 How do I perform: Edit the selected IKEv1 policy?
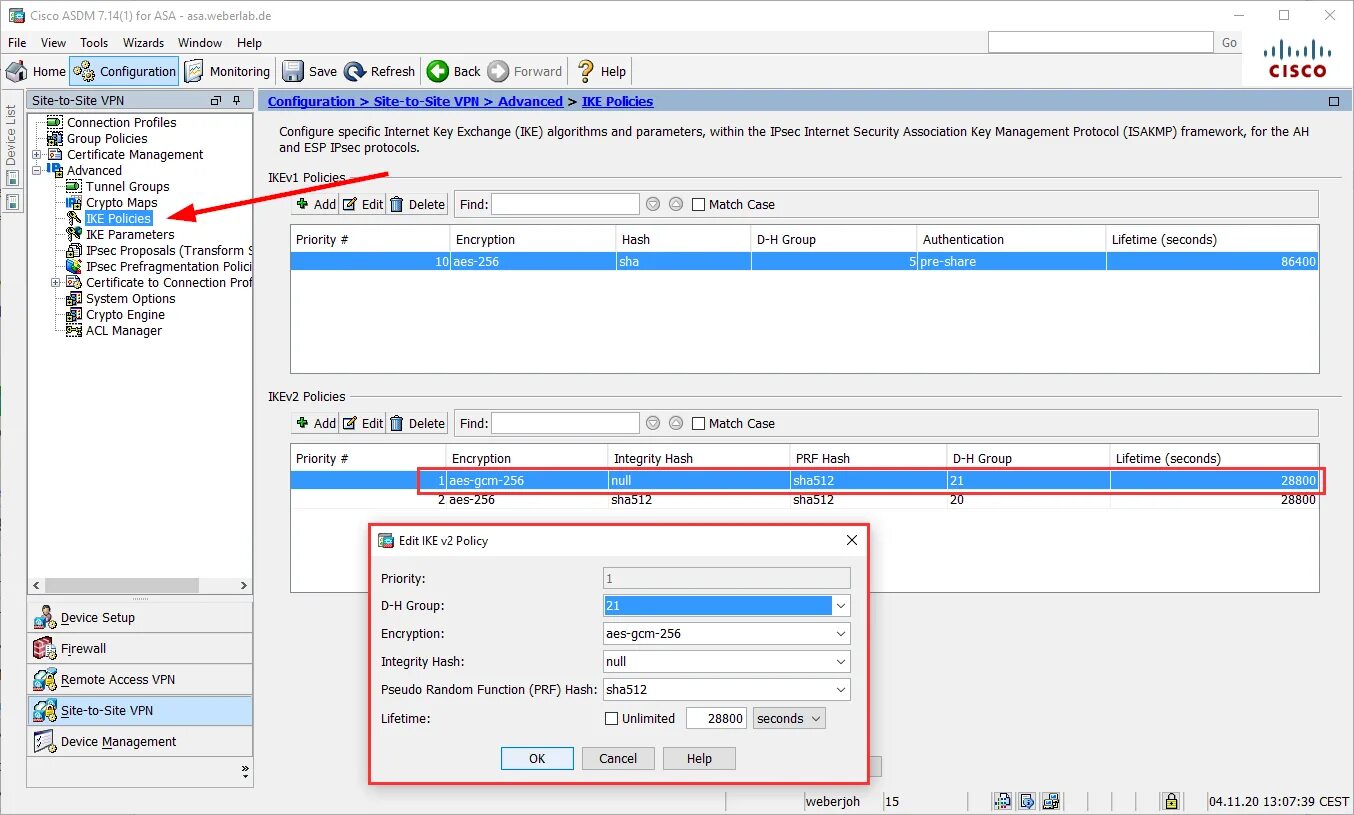(x=363, y=204)
